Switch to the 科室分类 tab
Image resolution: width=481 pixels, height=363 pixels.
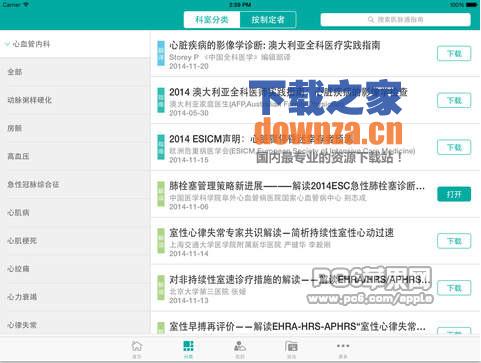212,20
